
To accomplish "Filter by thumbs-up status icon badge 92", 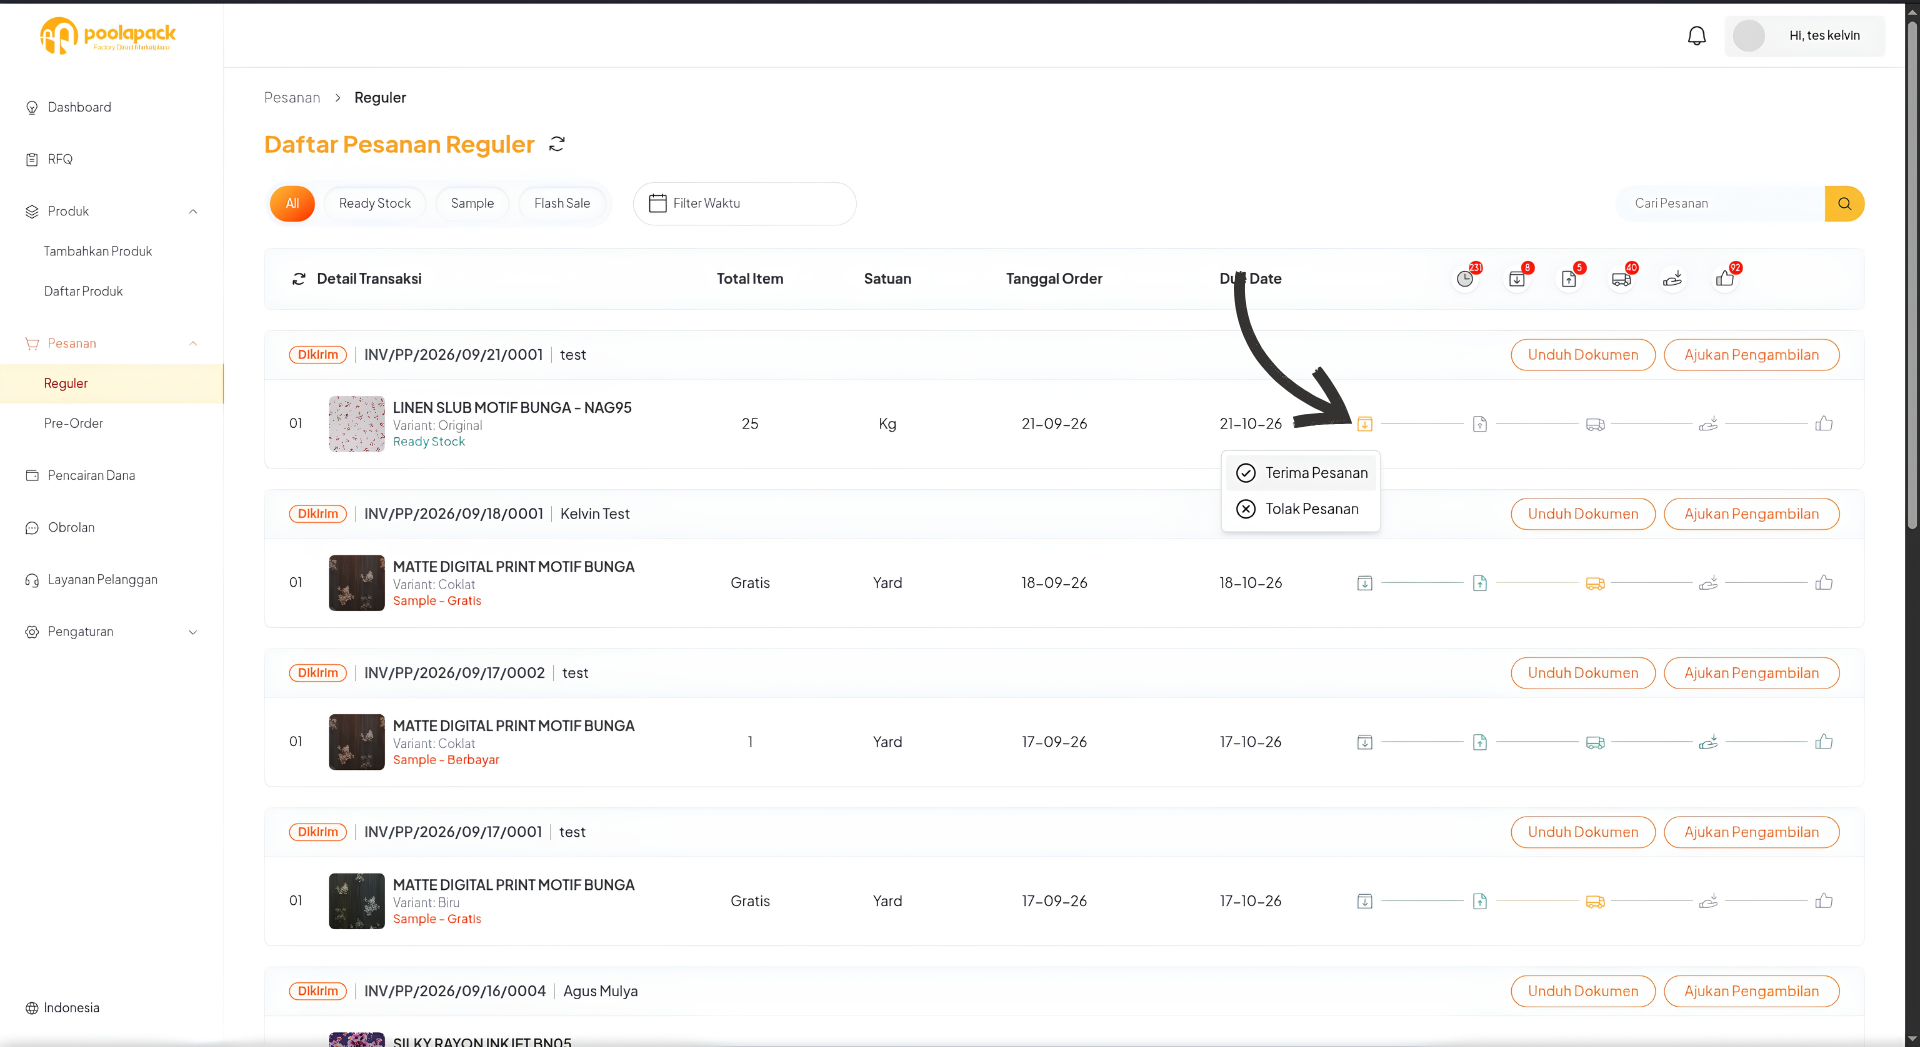I will pos(1725,279).
